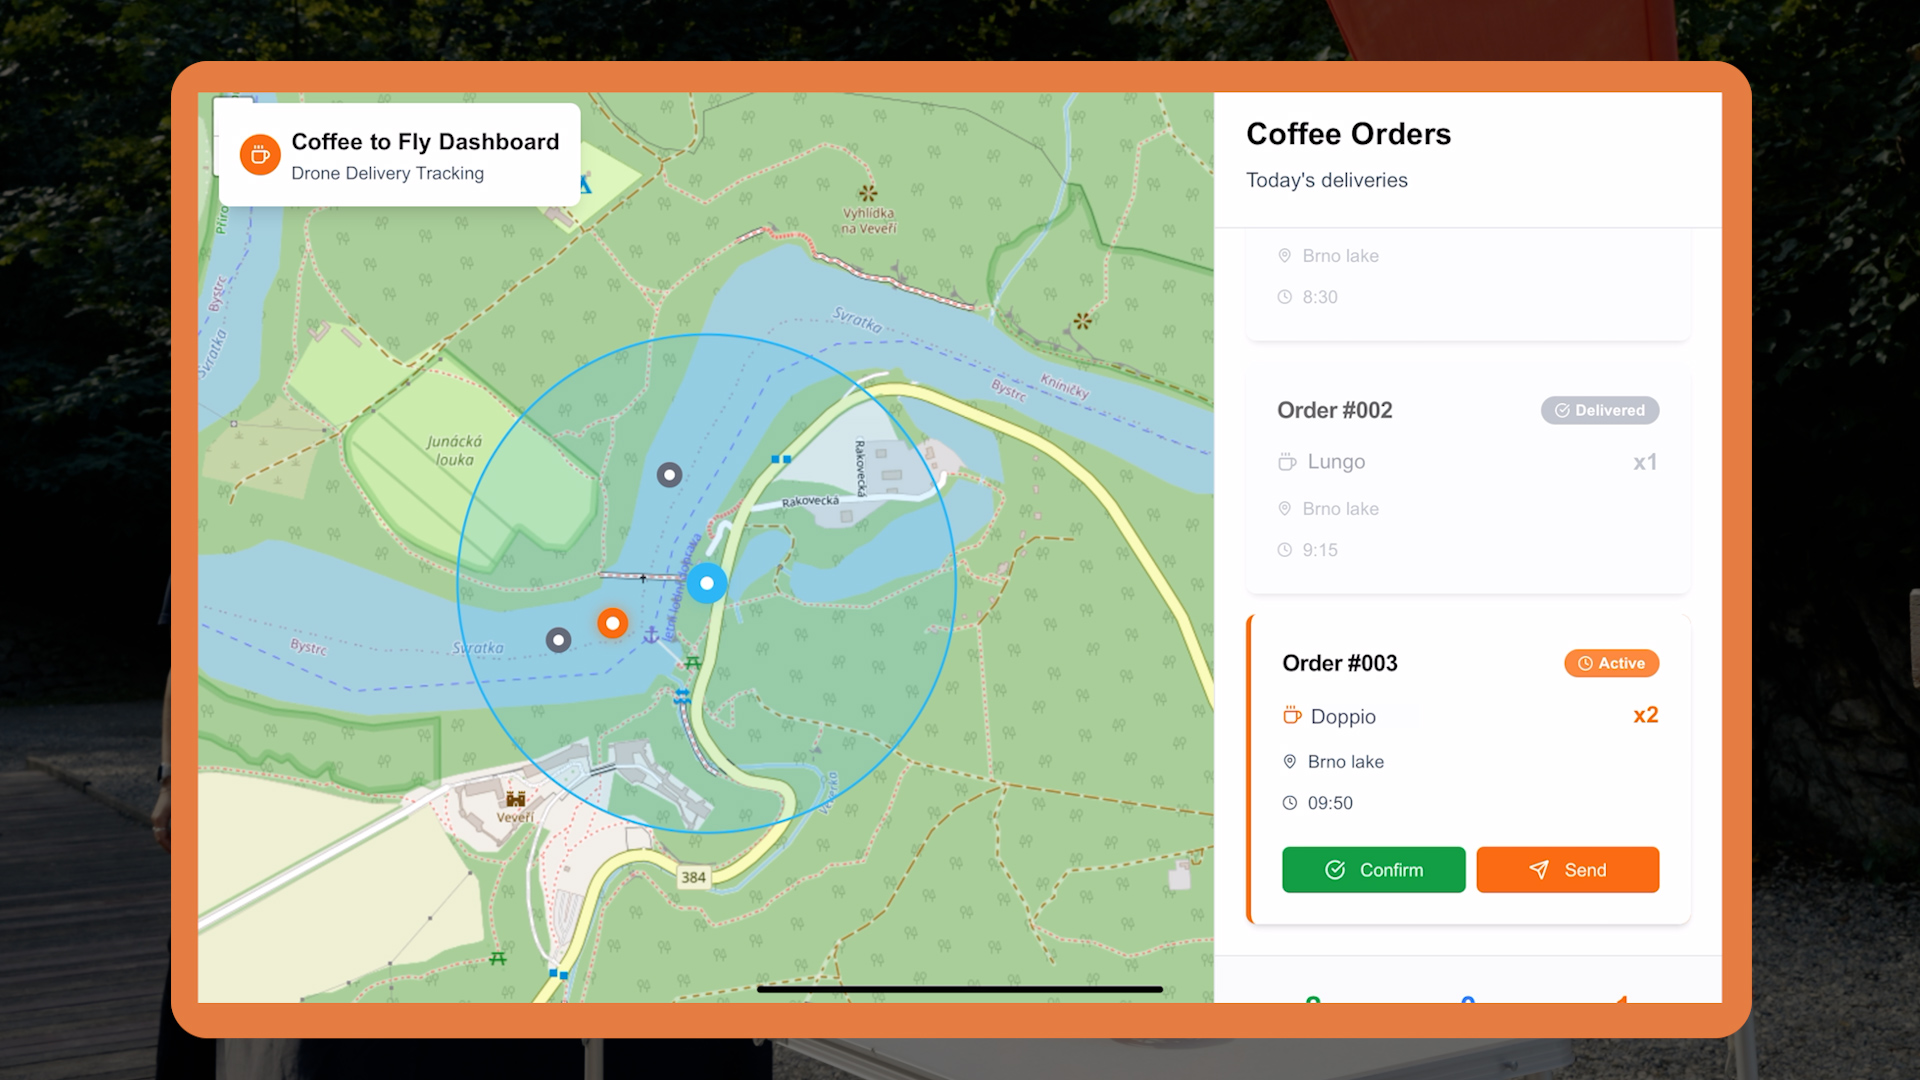Click the Send button for Order #003
The image size is (1920, 1080).
click(1567, 870)
